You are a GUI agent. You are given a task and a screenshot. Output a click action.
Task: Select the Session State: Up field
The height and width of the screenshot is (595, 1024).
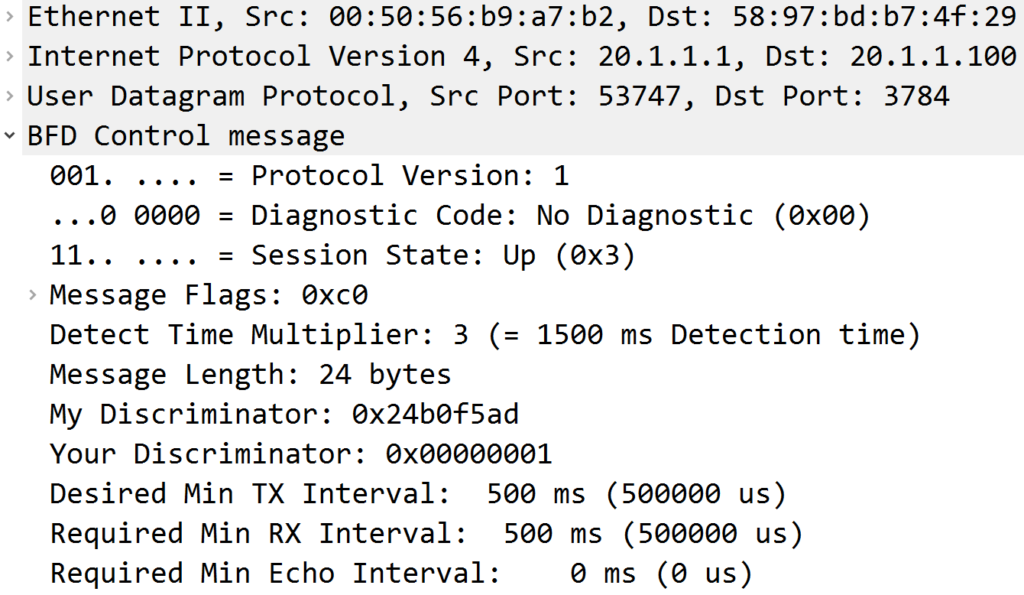342,256
